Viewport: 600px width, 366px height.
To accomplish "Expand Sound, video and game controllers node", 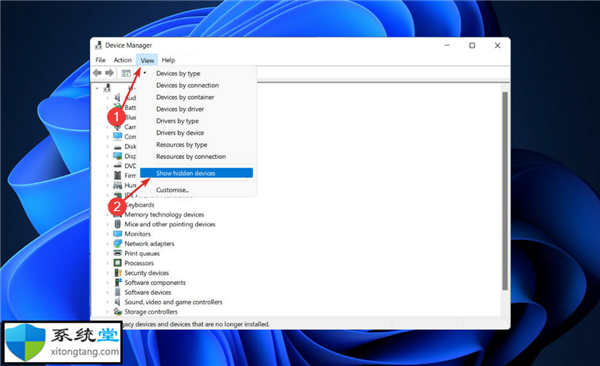I will 108,302.
